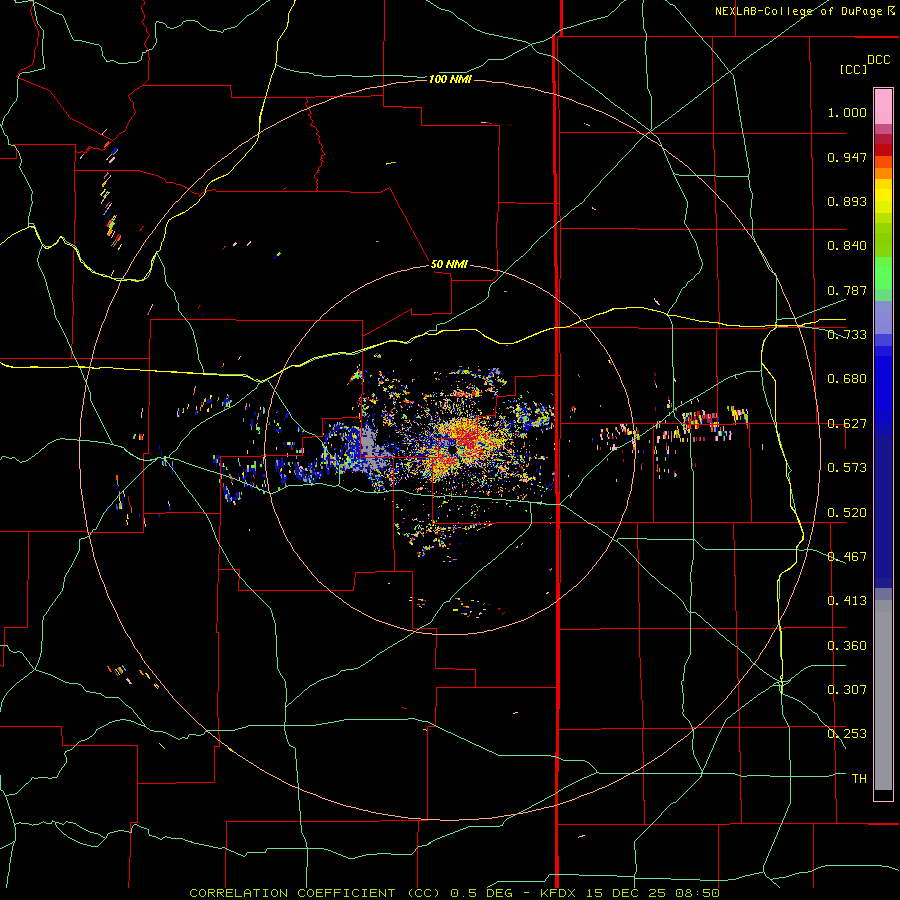
Task: Click the DCC label above color scale
Action: click(878, 60)
